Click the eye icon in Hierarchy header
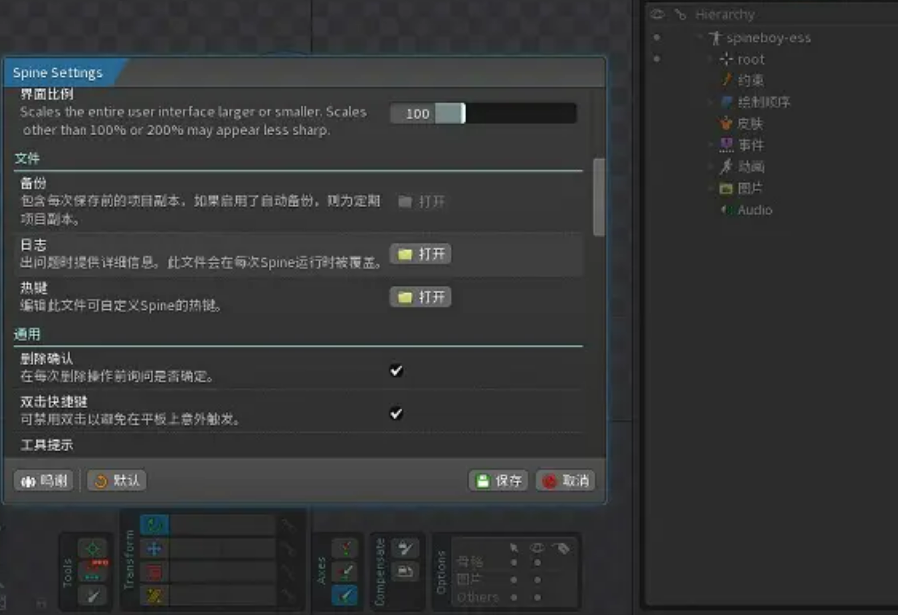Image resolution: width=898 pixels, height=615 pixels. click(657, 14)
